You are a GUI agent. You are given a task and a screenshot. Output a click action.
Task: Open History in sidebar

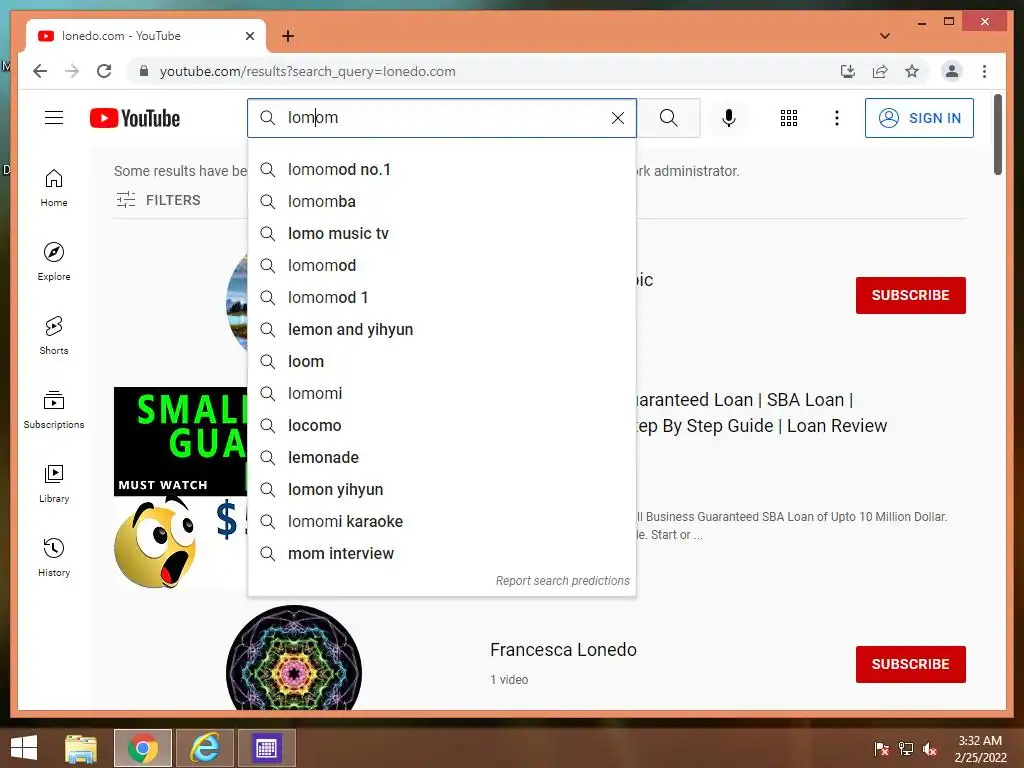click(x=54, y=557)
